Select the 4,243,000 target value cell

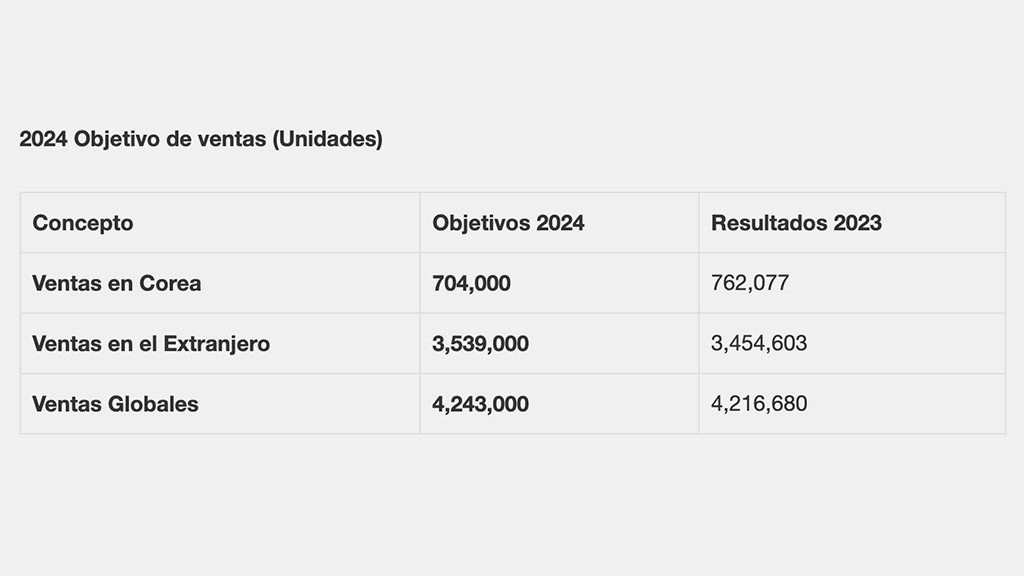[x=559, y=404]
